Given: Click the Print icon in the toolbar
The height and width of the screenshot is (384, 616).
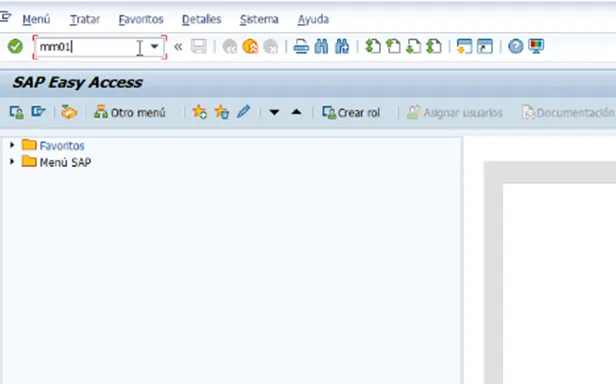Looking at the screenshot, I should [x=301, y=46].
